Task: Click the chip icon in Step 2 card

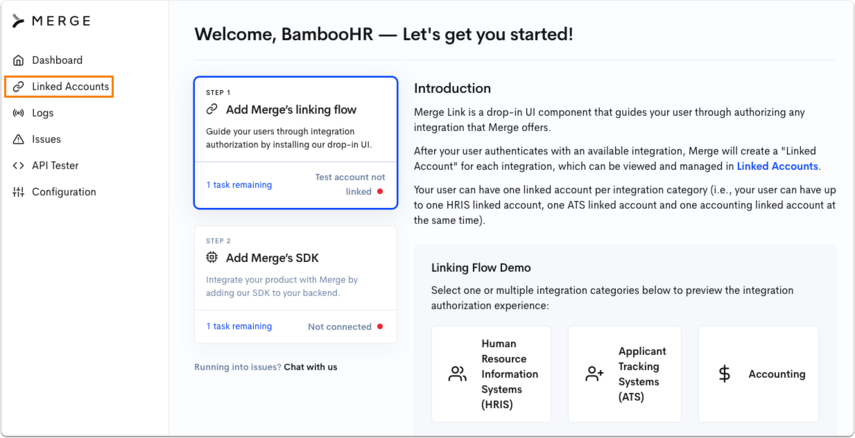Action: click(x=212, y=257)
